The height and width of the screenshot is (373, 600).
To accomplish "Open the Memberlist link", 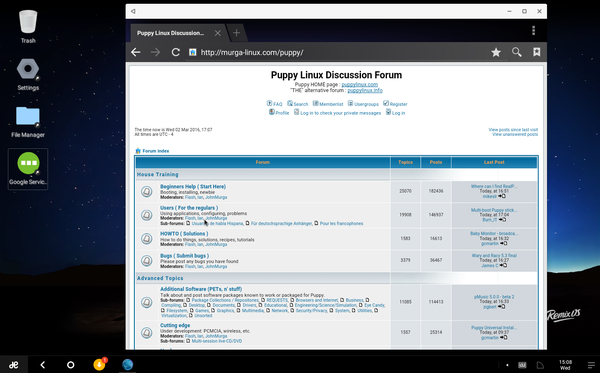I will click(x=328, y=104).
